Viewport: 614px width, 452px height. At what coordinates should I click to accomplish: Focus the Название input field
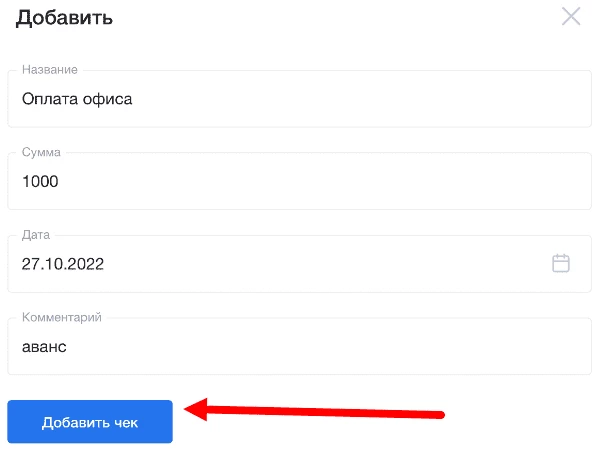point(299,99)
